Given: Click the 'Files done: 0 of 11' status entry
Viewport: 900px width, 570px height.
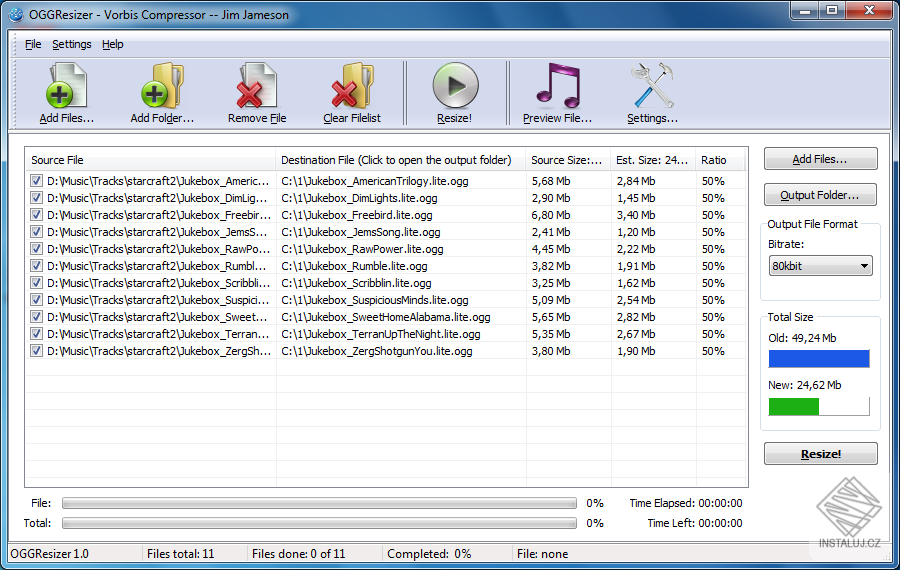Looking at the screenshot, I should pos(298,553).
